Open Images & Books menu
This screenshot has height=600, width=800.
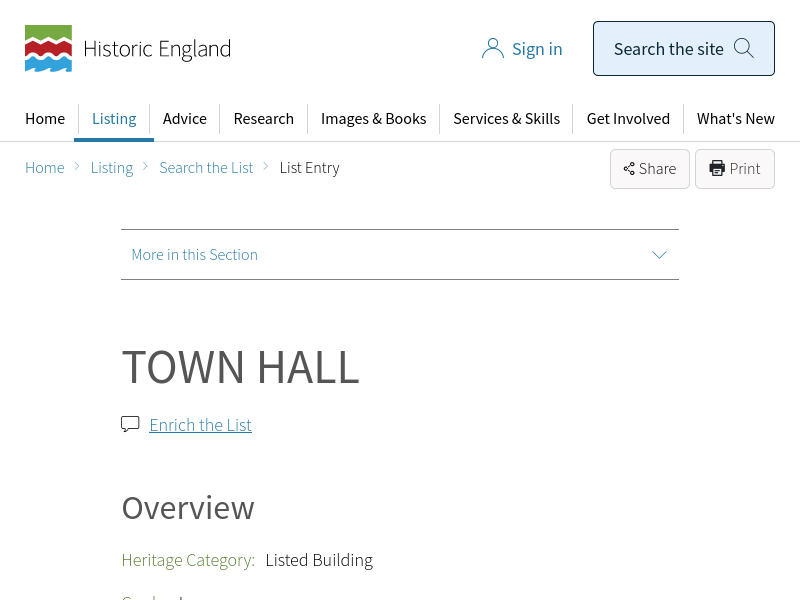tap(373, 119)
